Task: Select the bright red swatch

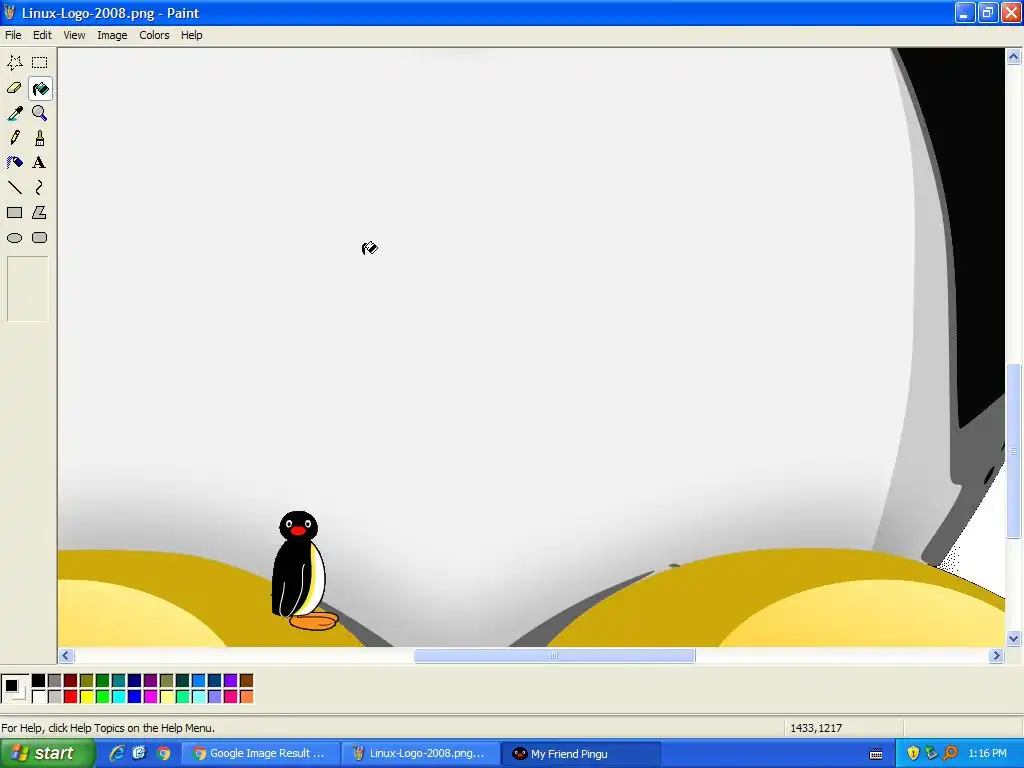Action: [71, 697]
